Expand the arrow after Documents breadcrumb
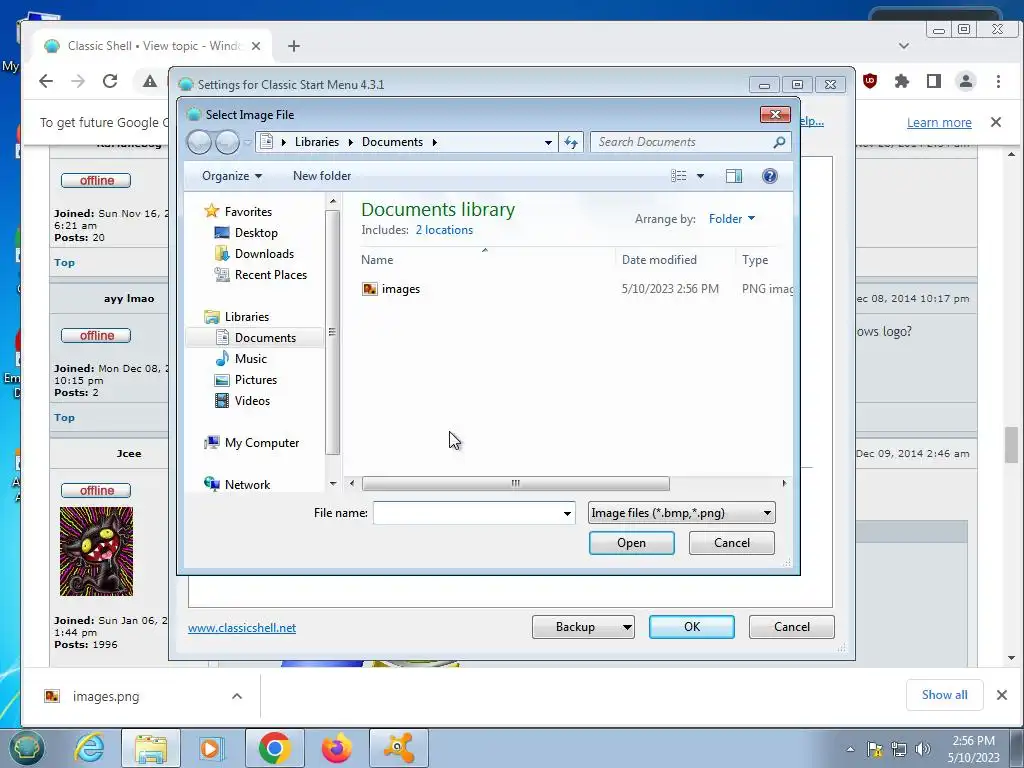Viewport: 1024px width, 768px height. [x=434, y=142]
